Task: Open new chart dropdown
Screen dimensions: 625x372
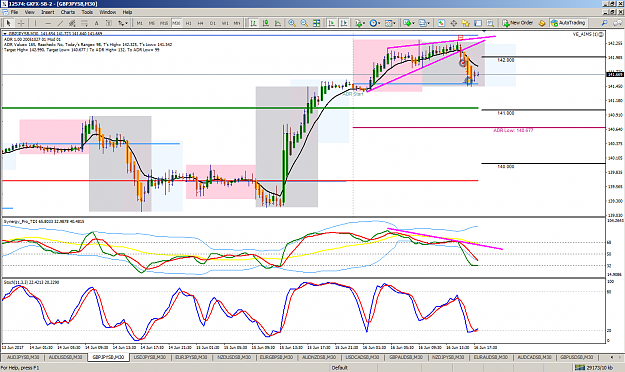Action: tap(409, 23)
